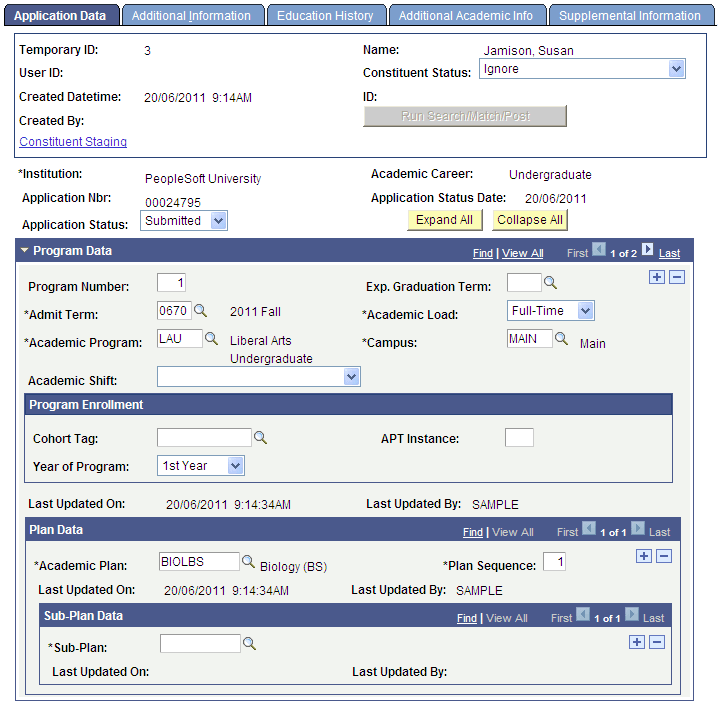Add a Program Data row with plus icon
This screenshot has width=718, height=704.
coord(657,277)
